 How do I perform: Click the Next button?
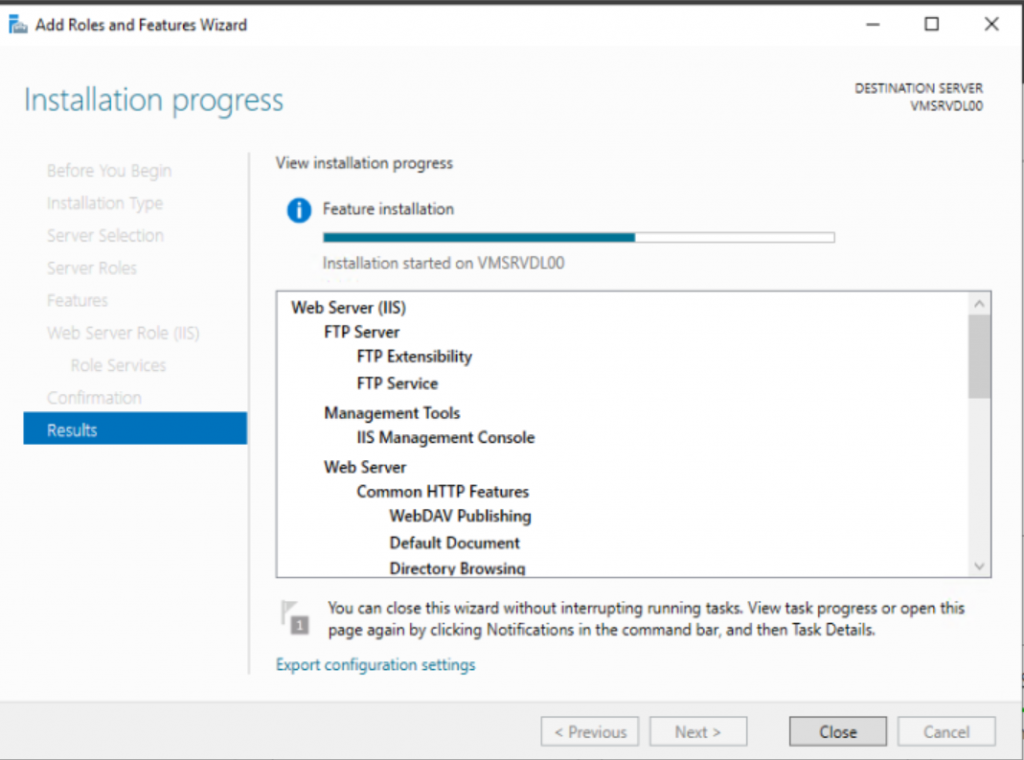[698, 731]
